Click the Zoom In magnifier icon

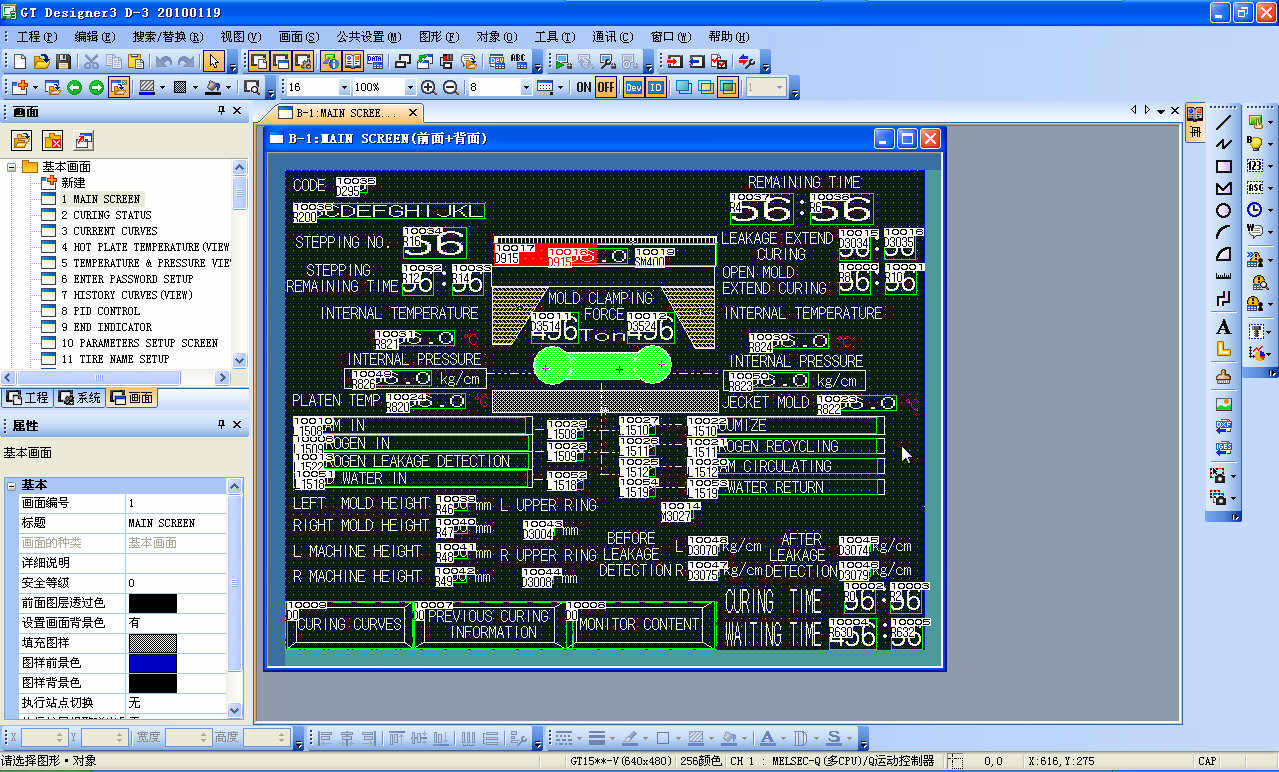[x=429, y=88]
